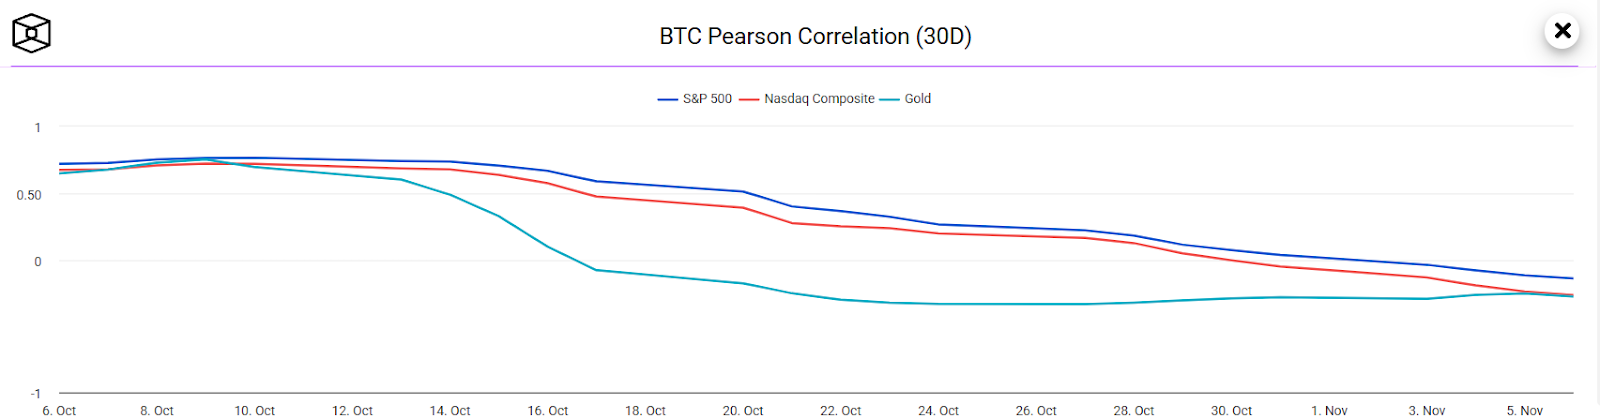Click the 30. Oct date label

tap(1231, 411)
